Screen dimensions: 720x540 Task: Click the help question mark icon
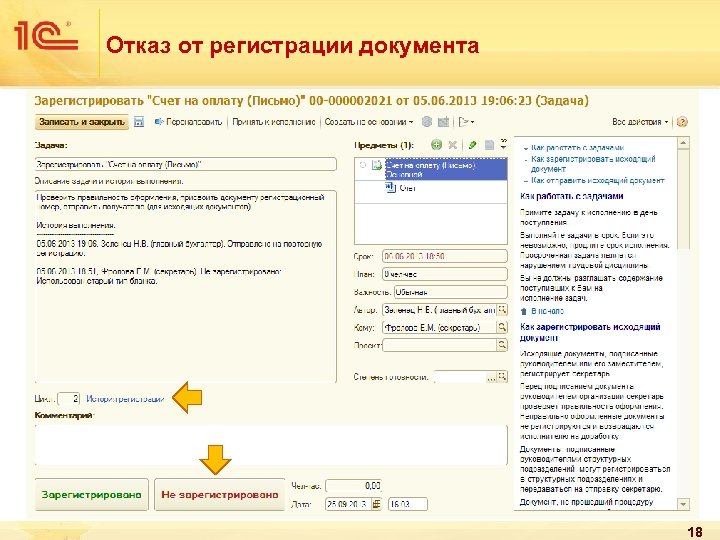(x=682, y=122)
